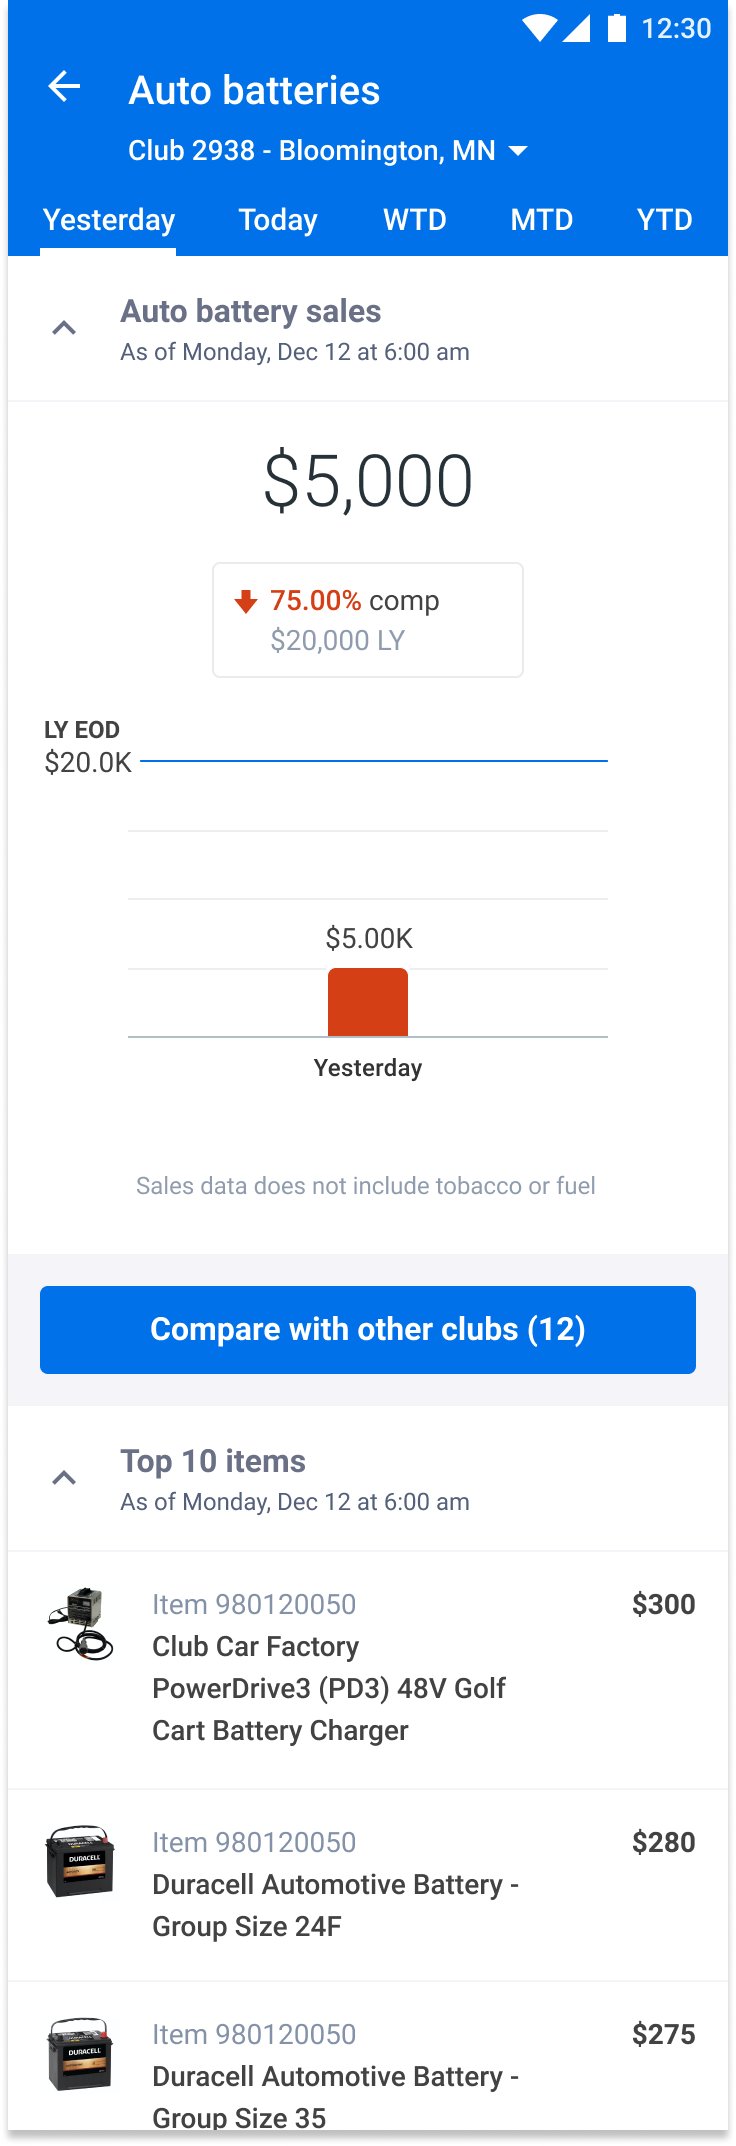Open the MTD tab
This screenshot has width=736, height=2146.
(542, 220)
